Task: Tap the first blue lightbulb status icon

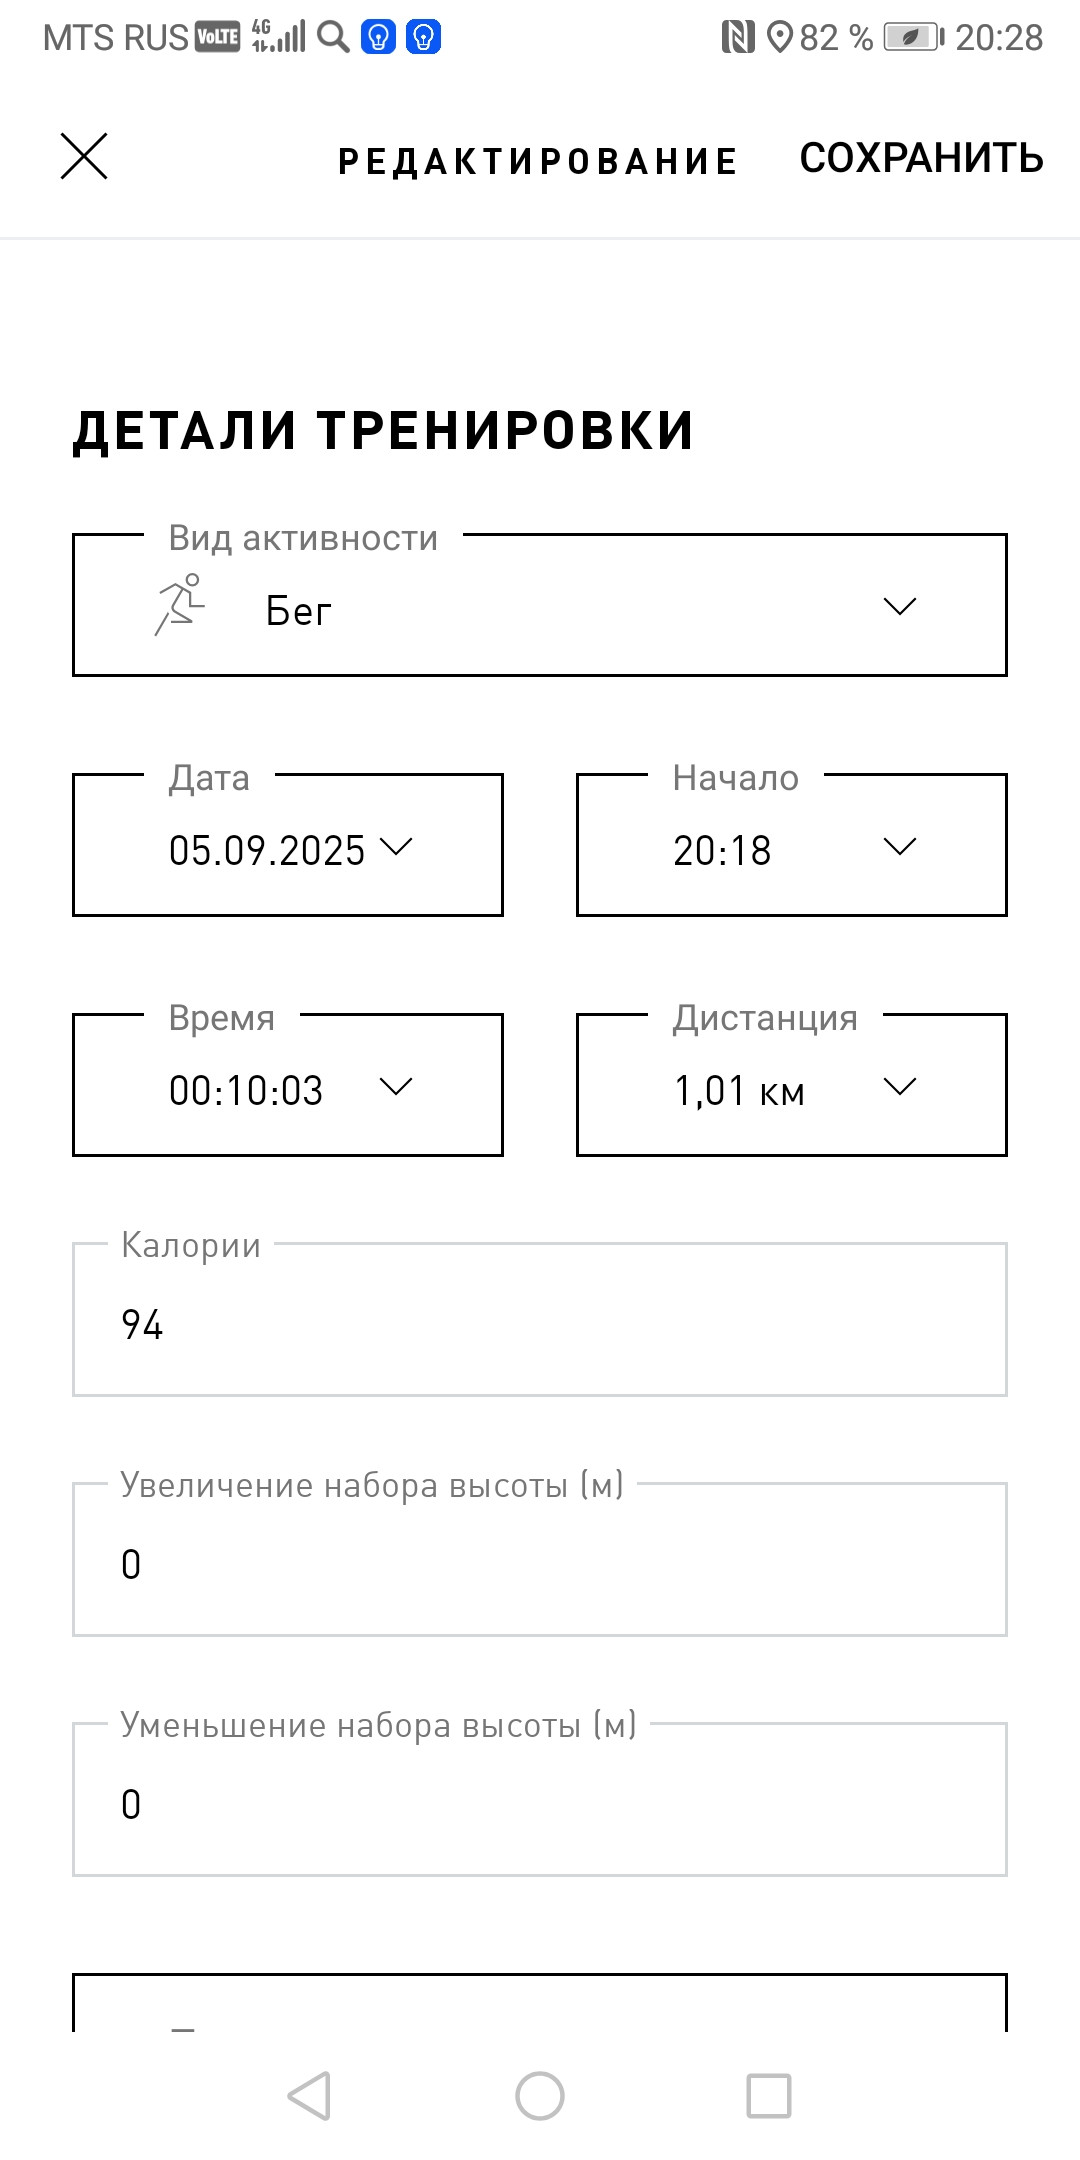Action: (378, 37)
